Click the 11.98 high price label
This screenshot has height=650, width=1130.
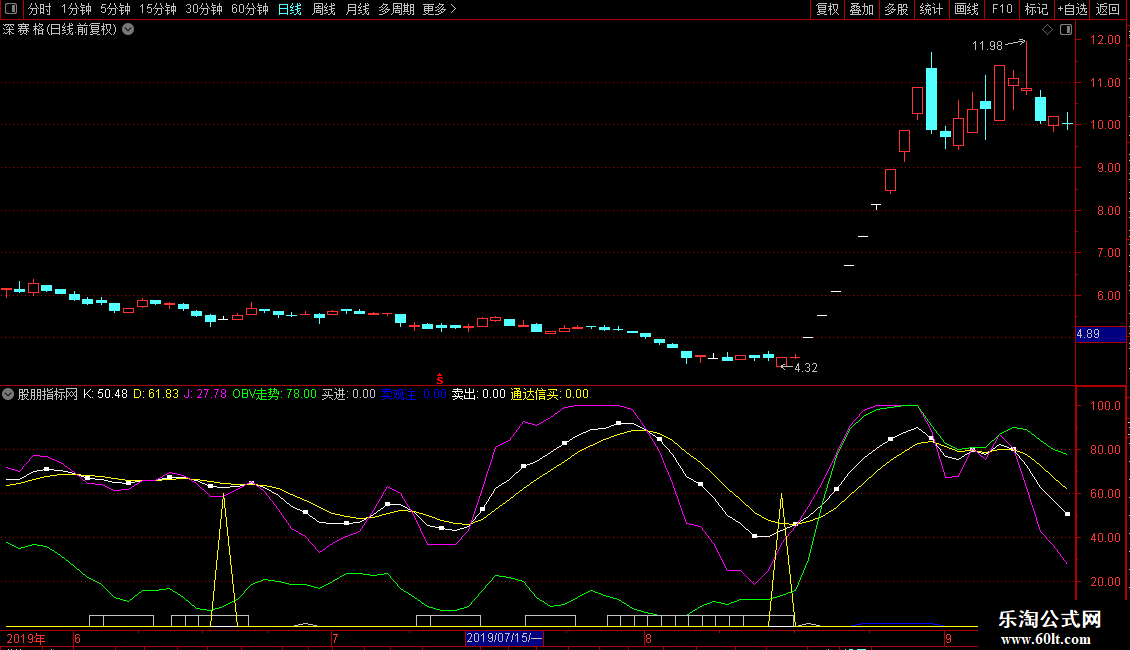(x=987, y=46)
